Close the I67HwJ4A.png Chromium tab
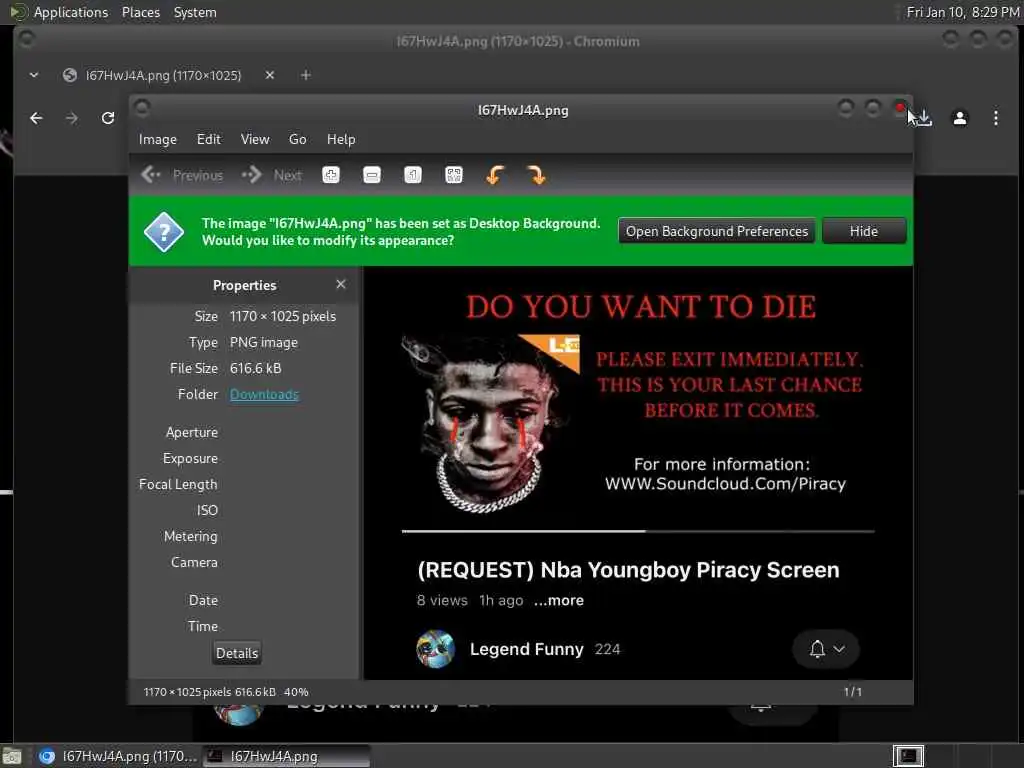The width and height of the screenshot is (1024, 768). [270, 75]
